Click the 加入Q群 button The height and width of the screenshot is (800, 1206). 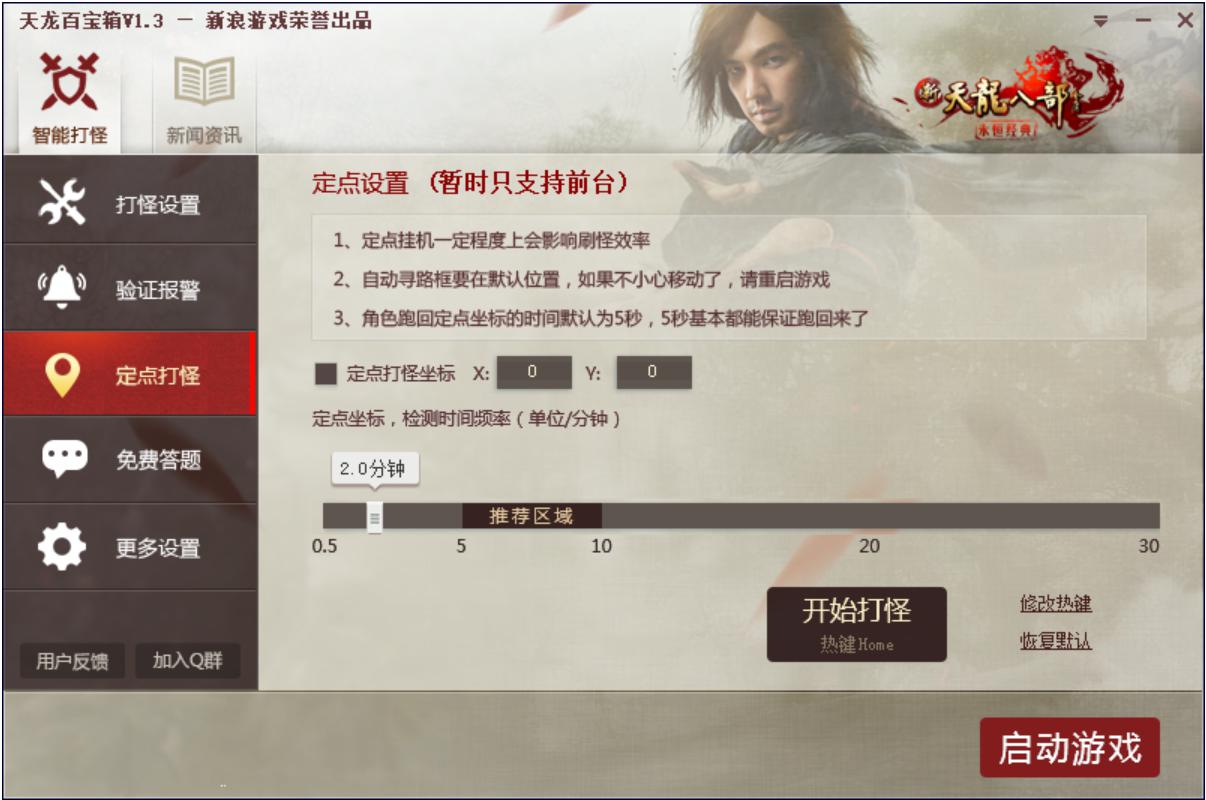(x=188, y=661)
